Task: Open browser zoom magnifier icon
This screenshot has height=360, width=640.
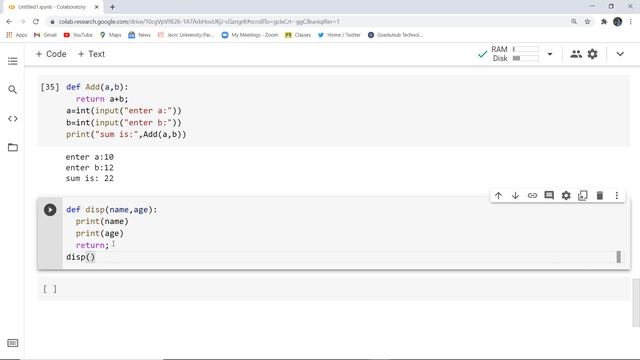Action: click(574, 22)
